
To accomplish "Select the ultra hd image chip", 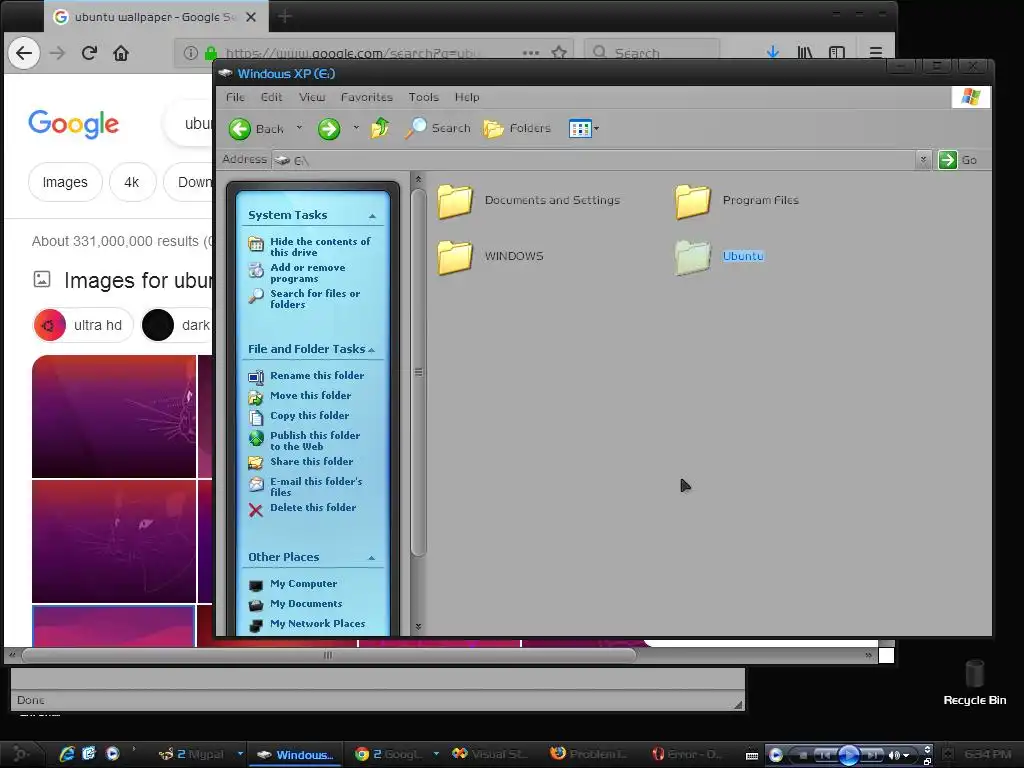I will 83,325.
